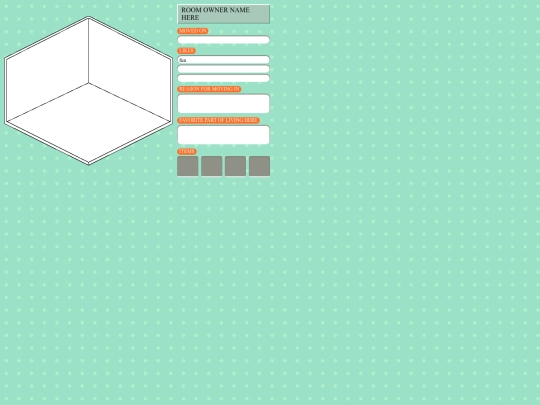Click the second Likes input field
This screenshot has height=405, width=540.
tap(224, 69)
